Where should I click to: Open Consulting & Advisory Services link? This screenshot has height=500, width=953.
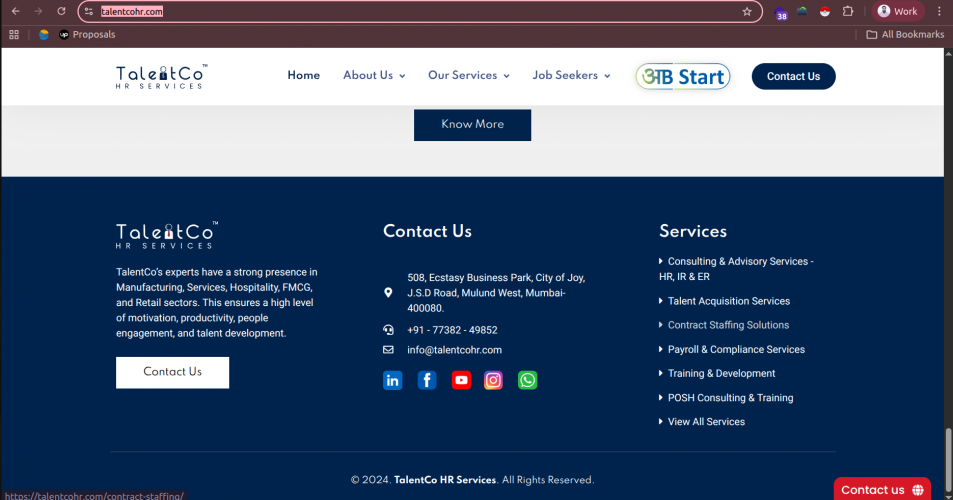point(736,269)
